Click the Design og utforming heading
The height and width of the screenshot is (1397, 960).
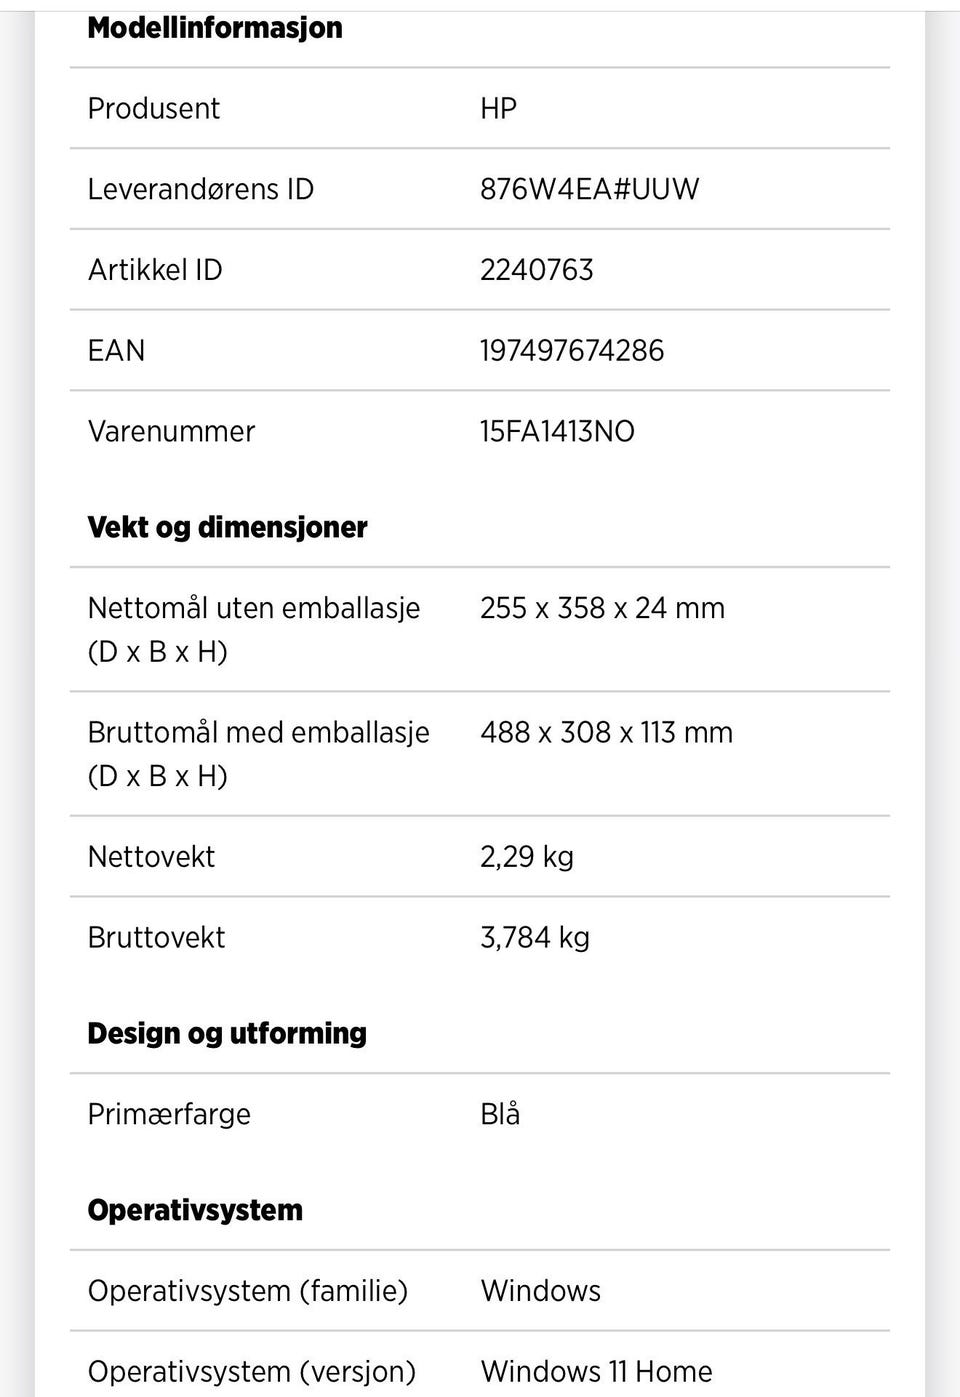click(x=227, y=1033)
